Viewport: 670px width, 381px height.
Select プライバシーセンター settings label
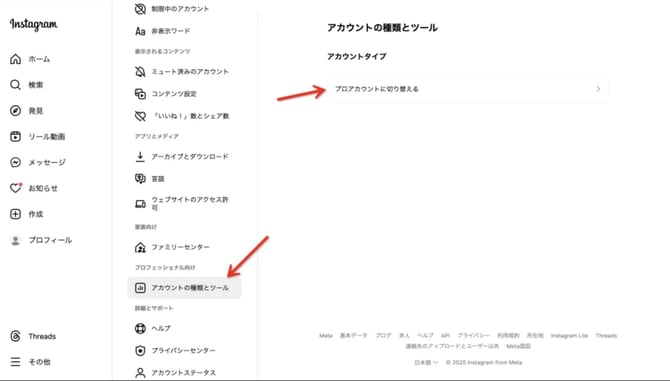click(184, 351)
